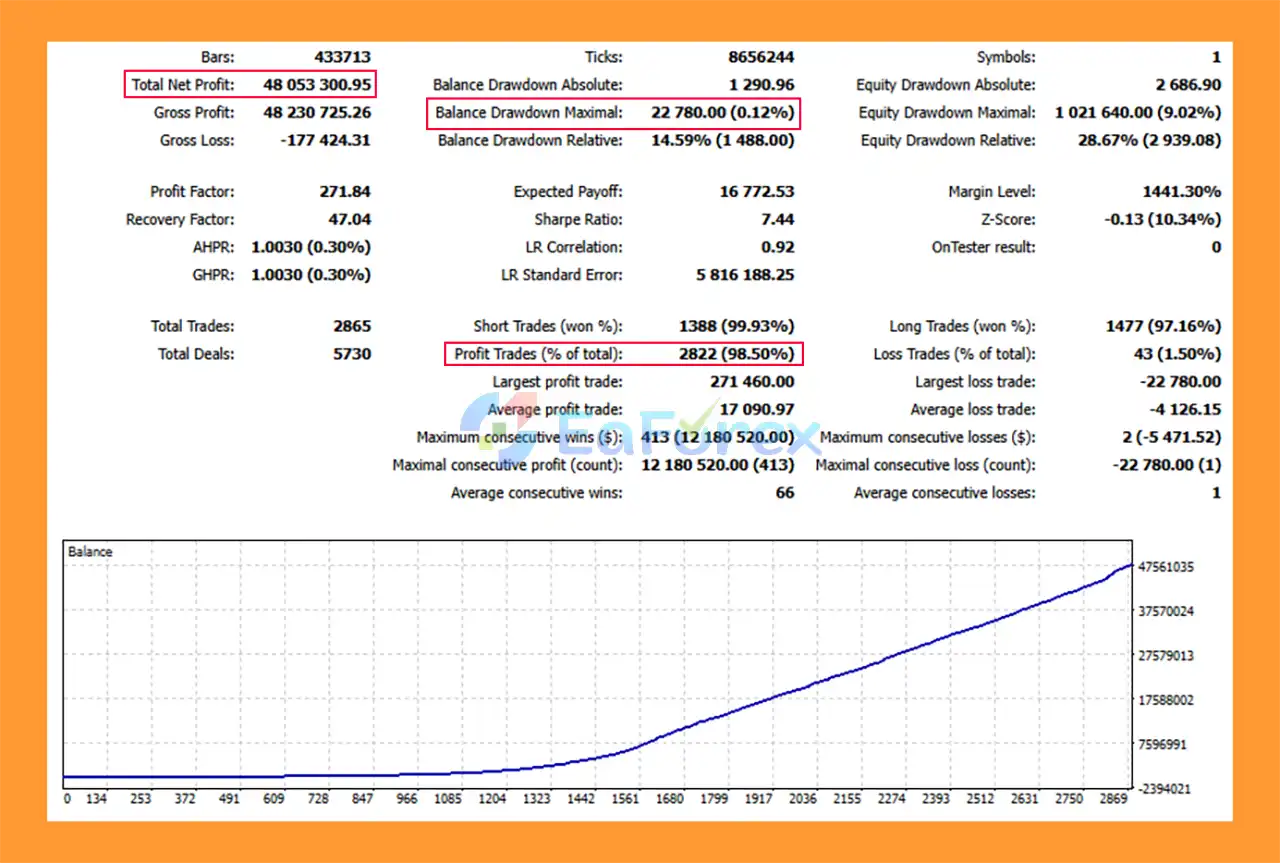This screenshot has width=1280, height=863.
Task: Select the Gross Loss value -177 424.31
Action: click(x=325, y=141)
